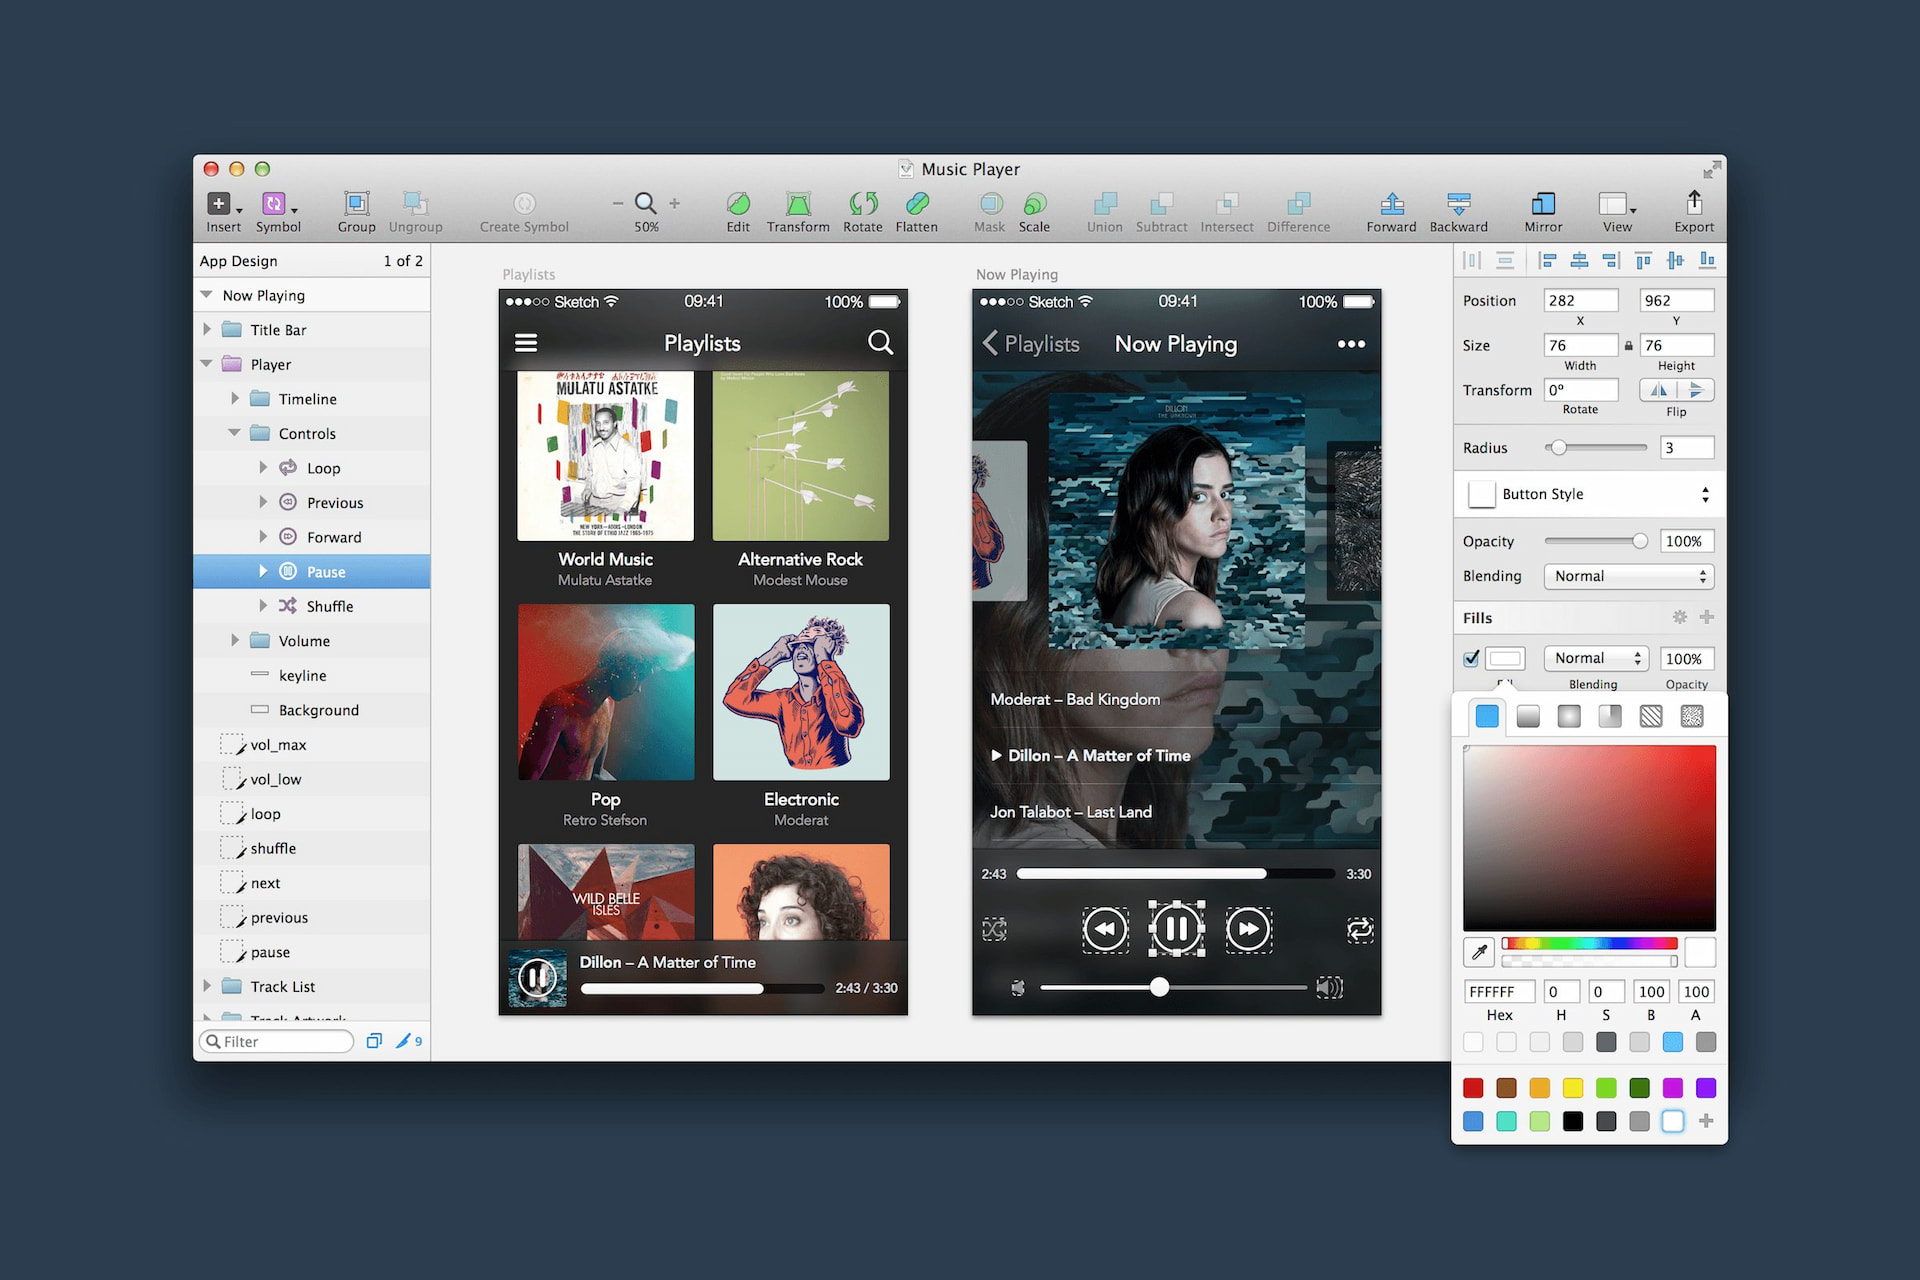Expand the Timeline group
The width and height of the screenshot is (1920, 1280).
click(235, 398)
